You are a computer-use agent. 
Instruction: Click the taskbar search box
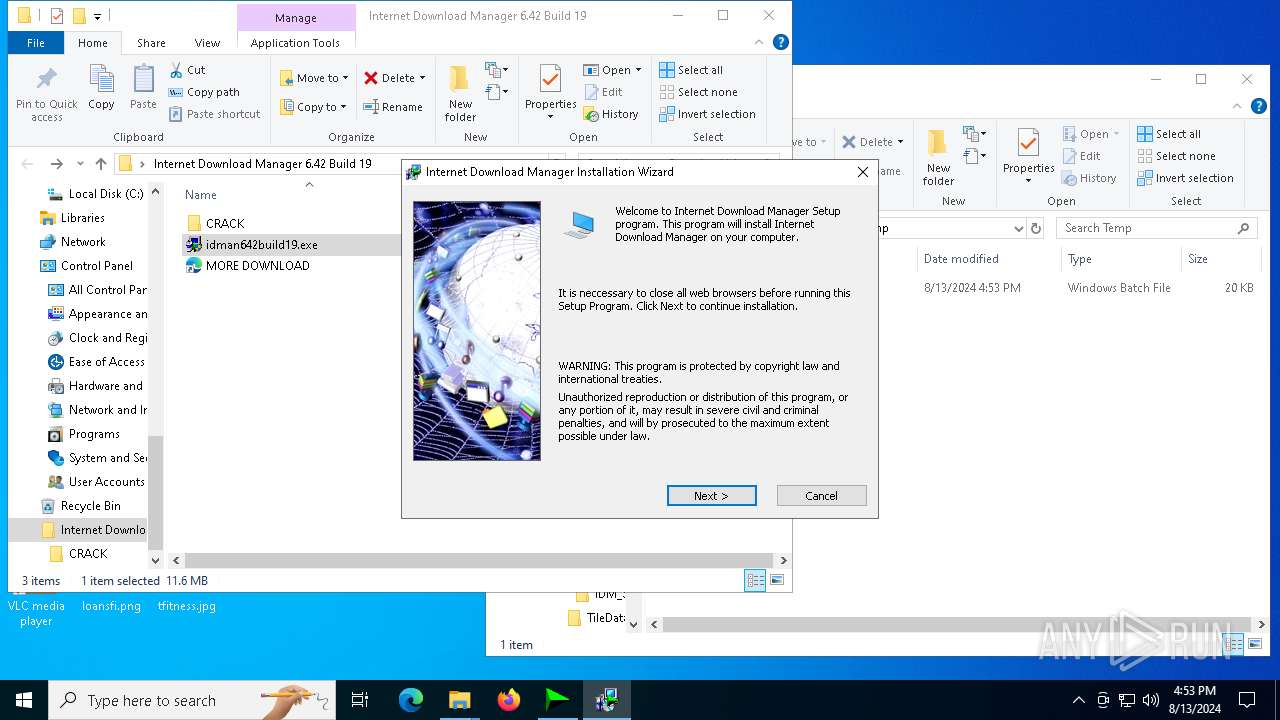[x=192, y=700]
